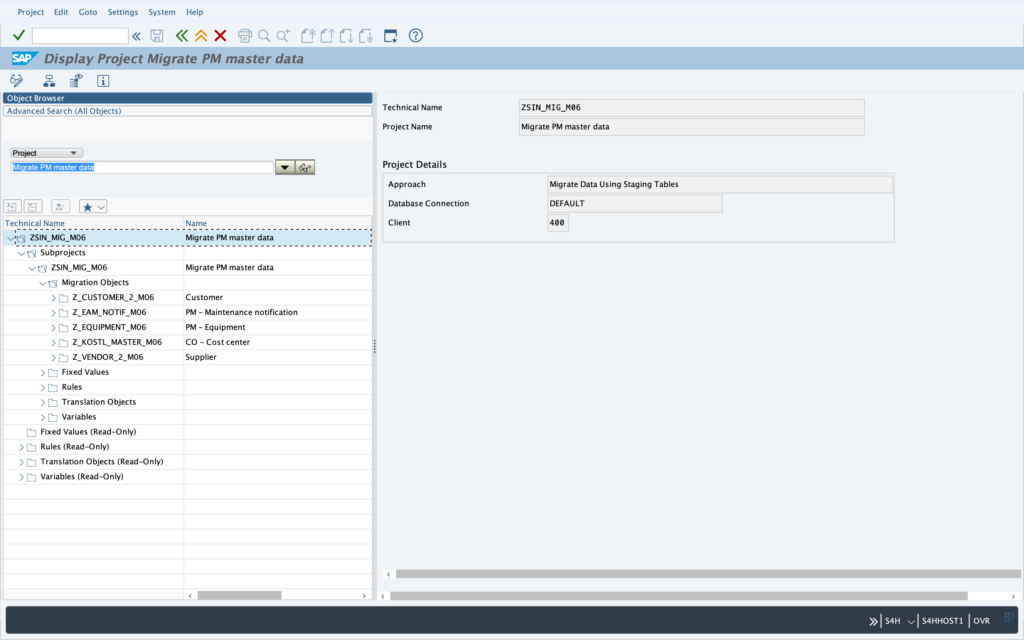Click the details pane upper horizontal scrollbar
This screenshot has width=1024, height=640.
(x=708, y=574)
